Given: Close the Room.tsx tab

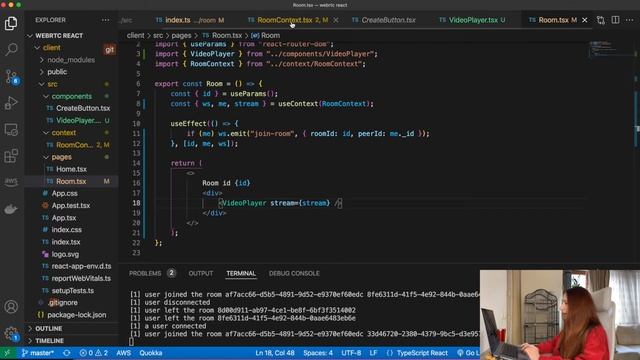Looking at the screenshot, I should point(584,20).
